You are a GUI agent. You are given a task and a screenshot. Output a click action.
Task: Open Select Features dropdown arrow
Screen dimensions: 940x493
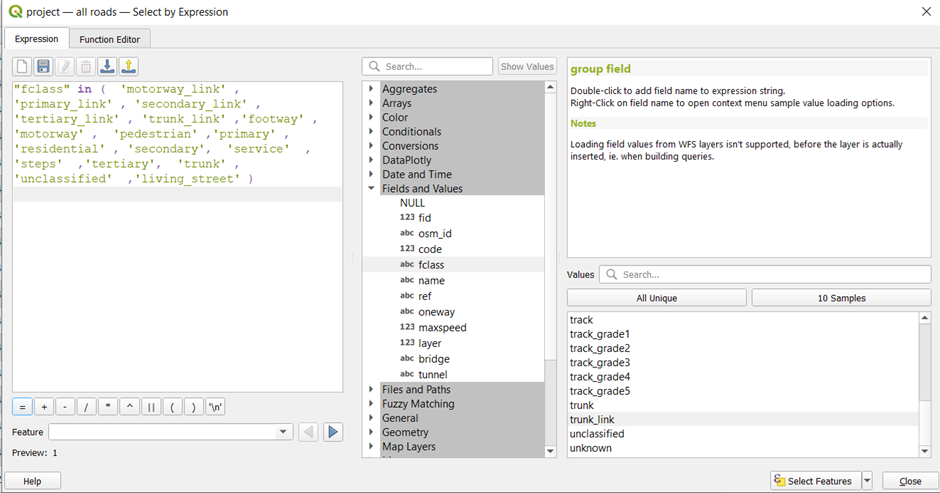click(x=866, y=481)
